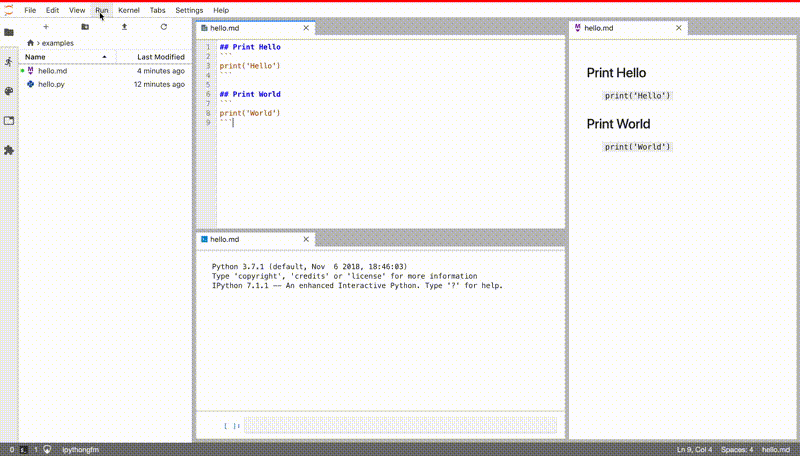Open the Extension Manager puzzle icon
This screenshot has height=456, width=800.
[x=9, y=150]
